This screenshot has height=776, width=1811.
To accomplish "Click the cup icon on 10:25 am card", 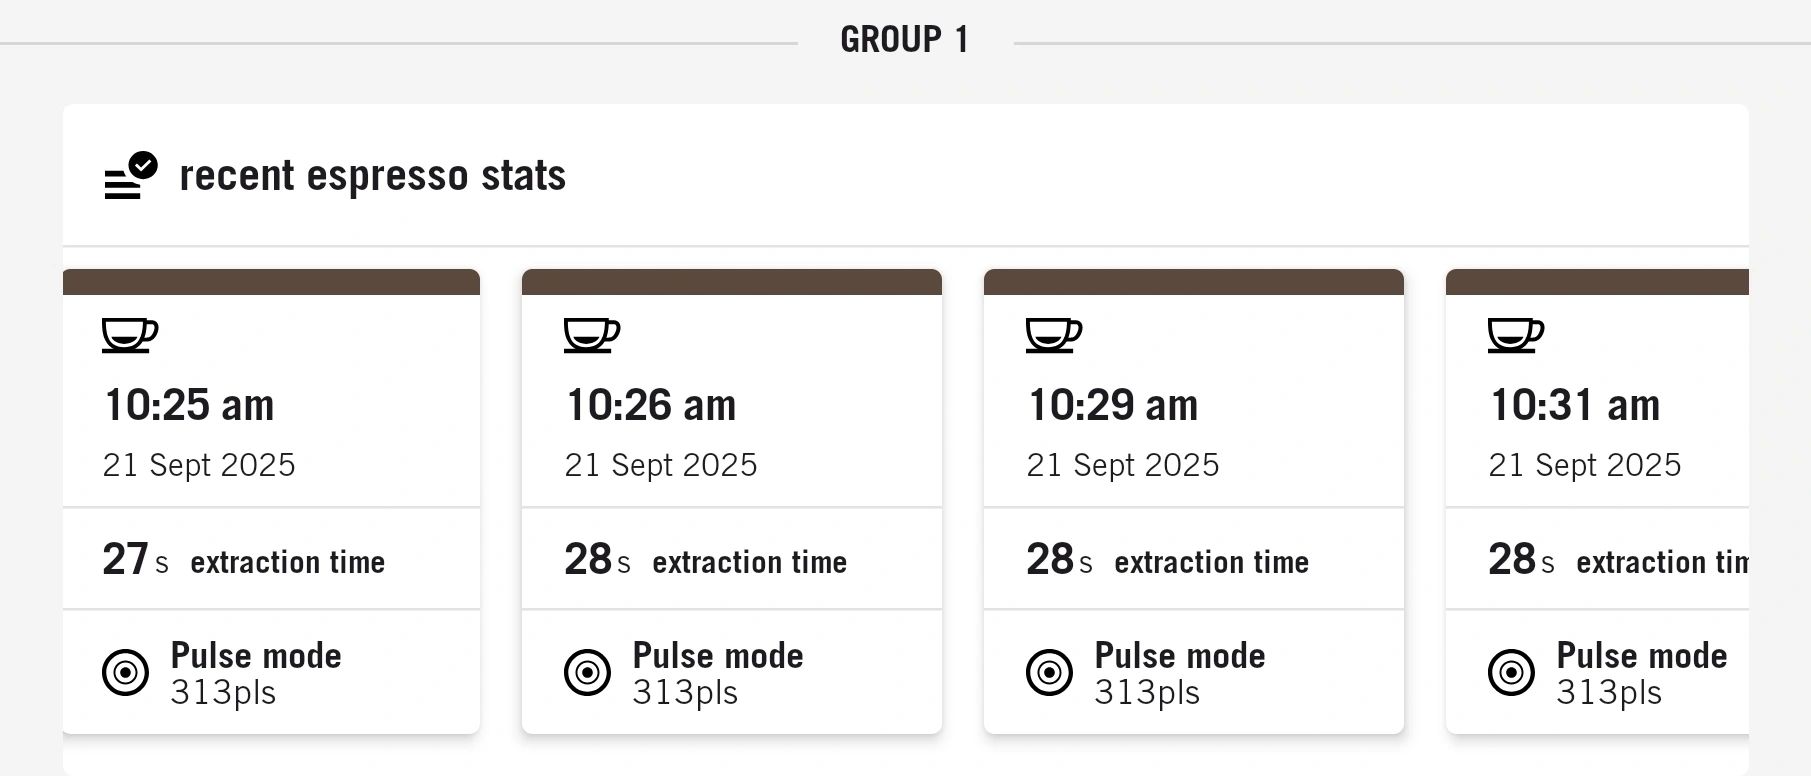I will [130, 335].
